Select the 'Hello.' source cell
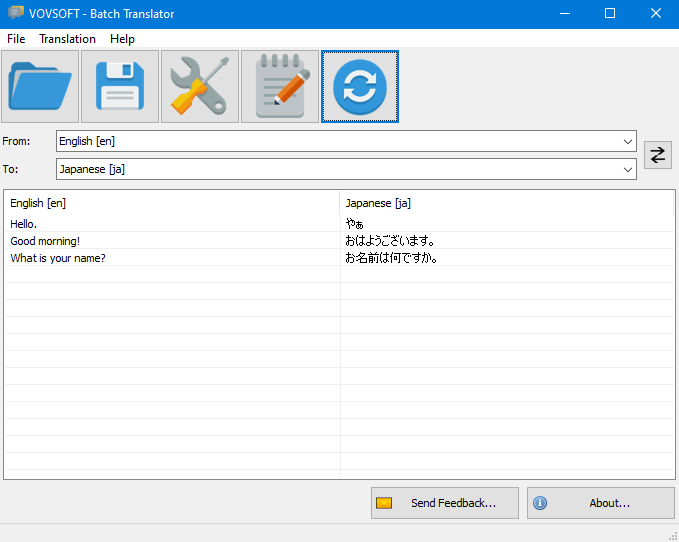The height and width of the screenshot is (542, 679). tap(172, 224)
